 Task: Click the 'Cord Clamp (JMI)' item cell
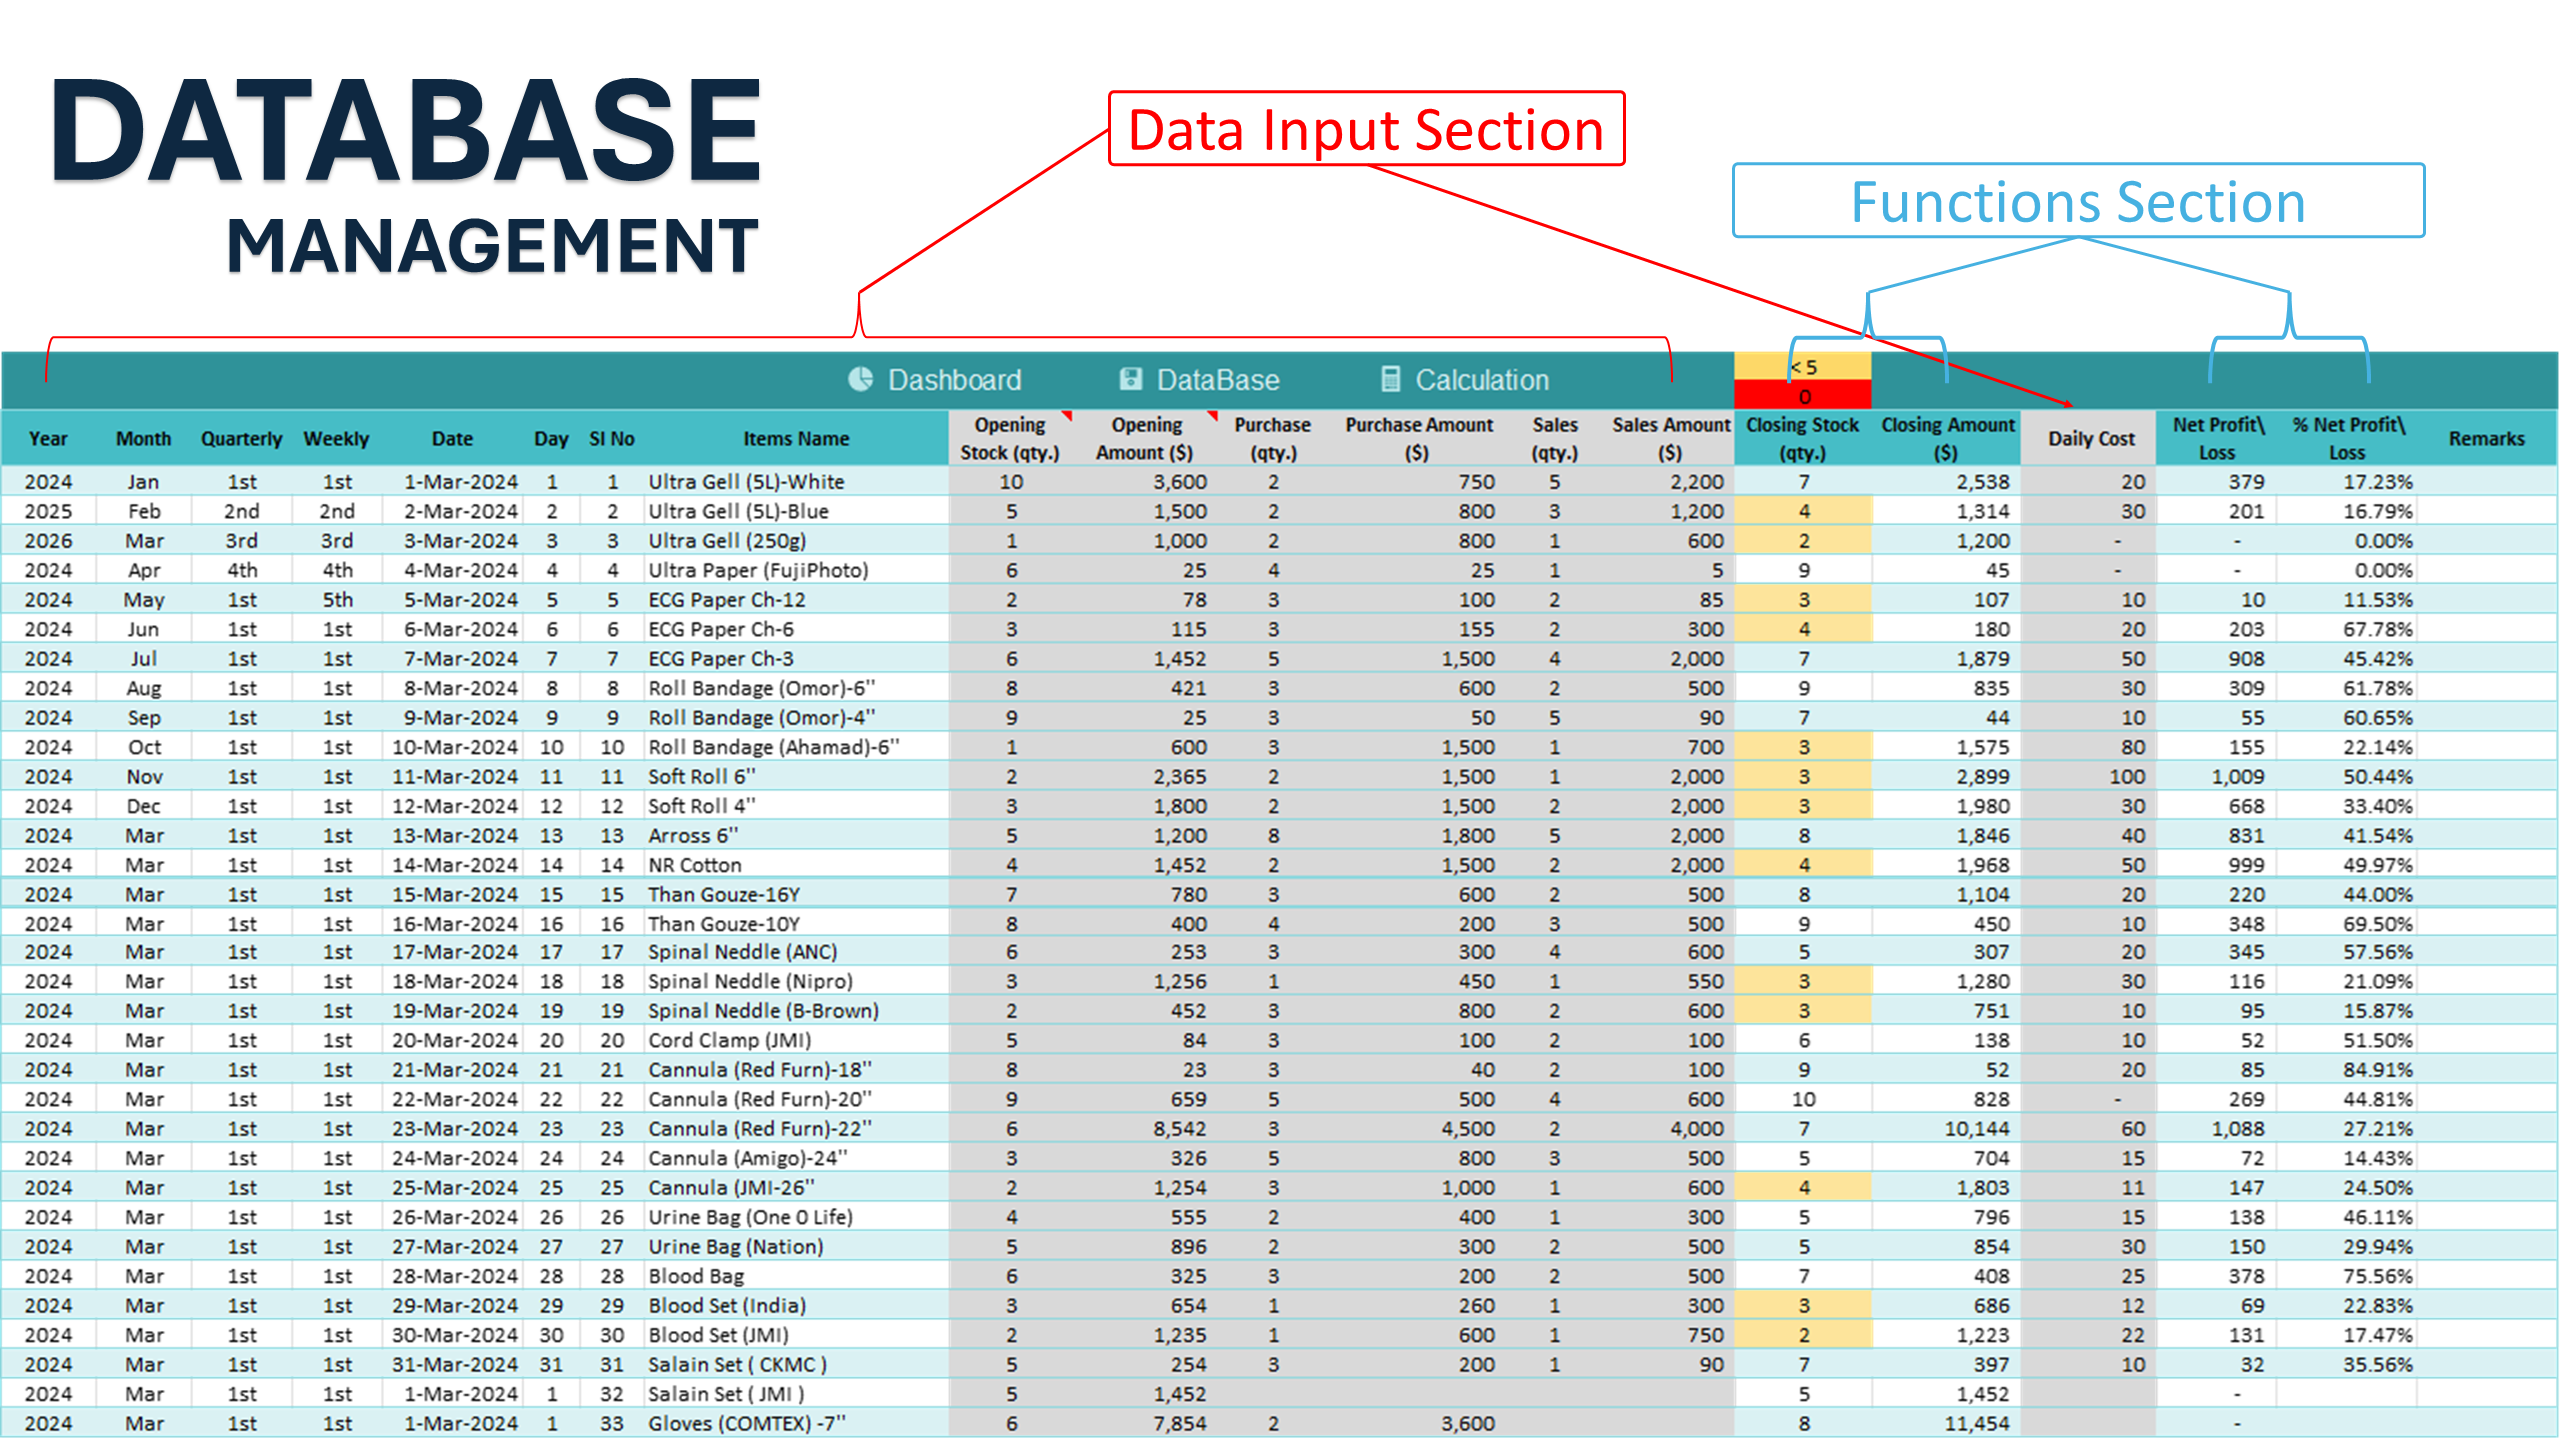coord(796,1040)
